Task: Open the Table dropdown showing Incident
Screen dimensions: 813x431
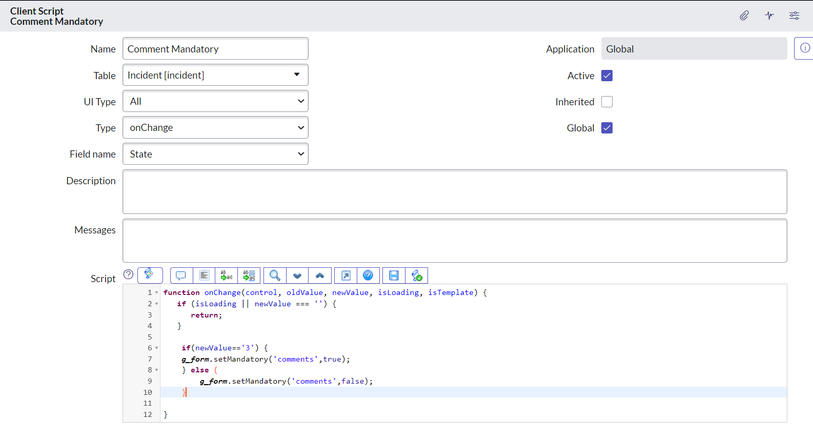Action: (x=215, y=75)
